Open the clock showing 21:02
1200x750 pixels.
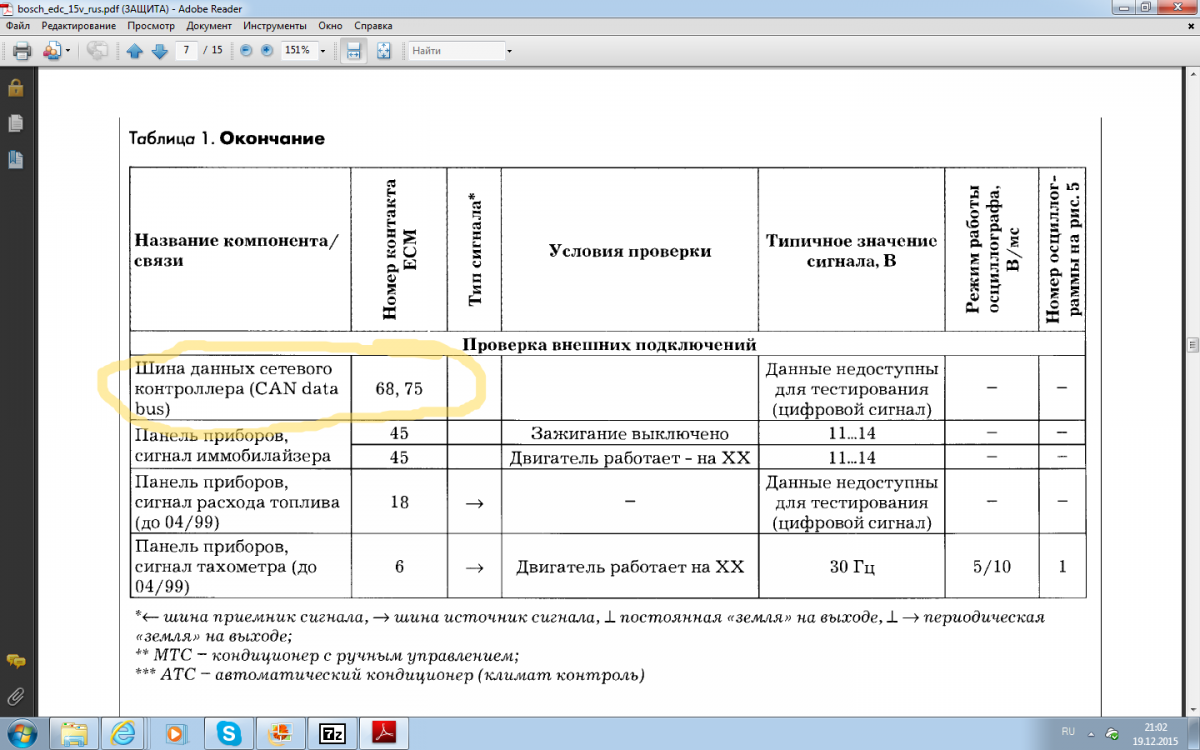(x=1155, y=733)
